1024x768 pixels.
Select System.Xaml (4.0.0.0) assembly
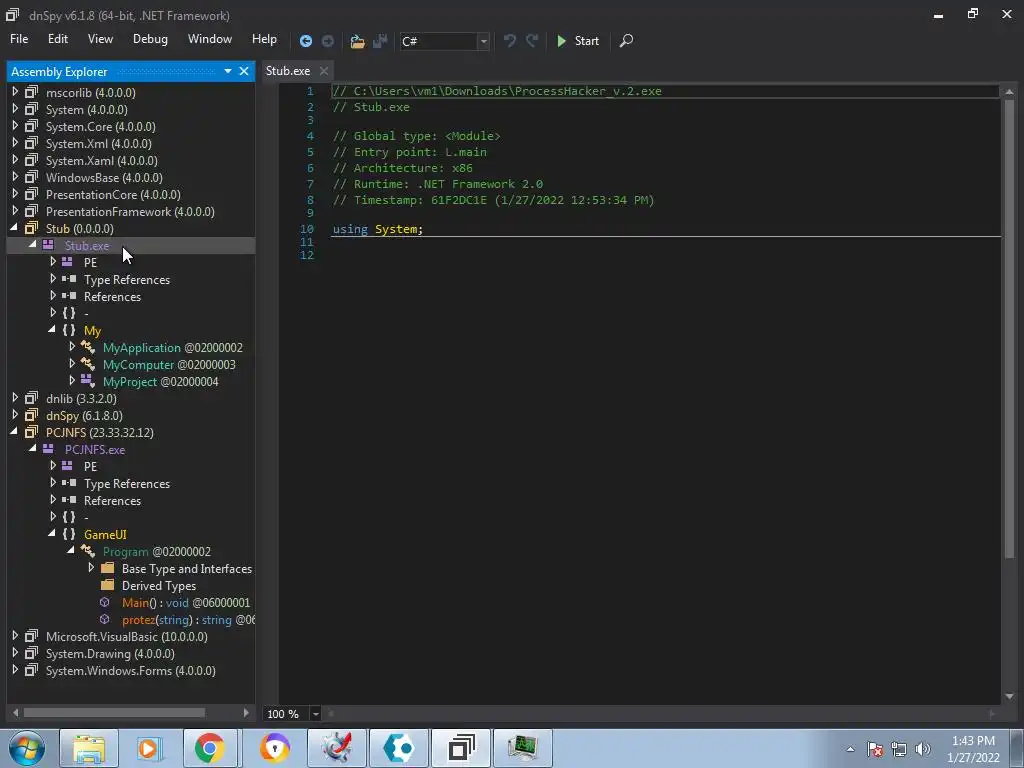101,161
